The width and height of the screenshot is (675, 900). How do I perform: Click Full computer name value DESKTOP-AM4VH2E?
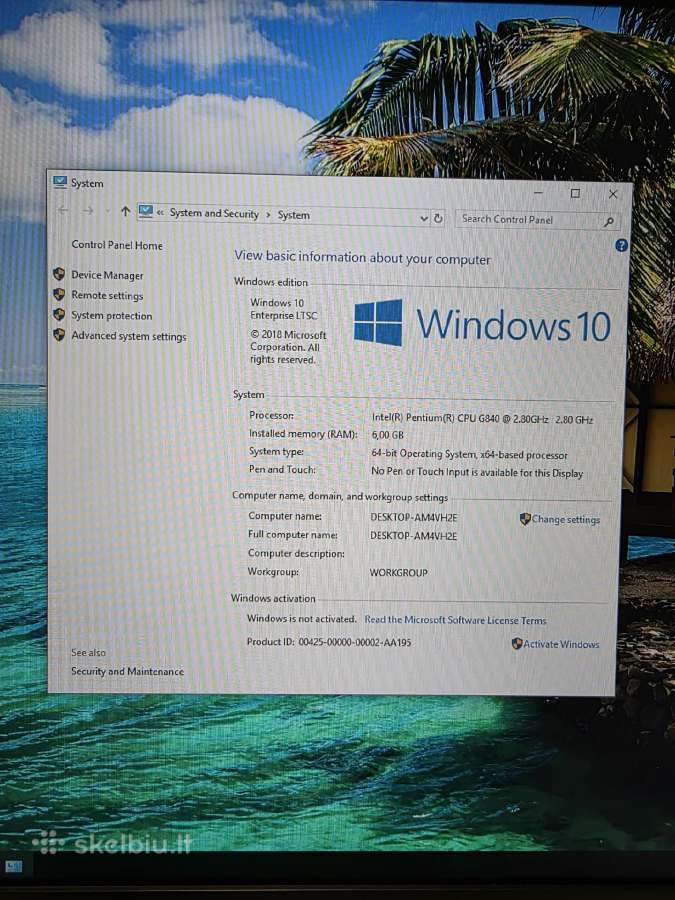pyautogui.click(x=413, y=536)
